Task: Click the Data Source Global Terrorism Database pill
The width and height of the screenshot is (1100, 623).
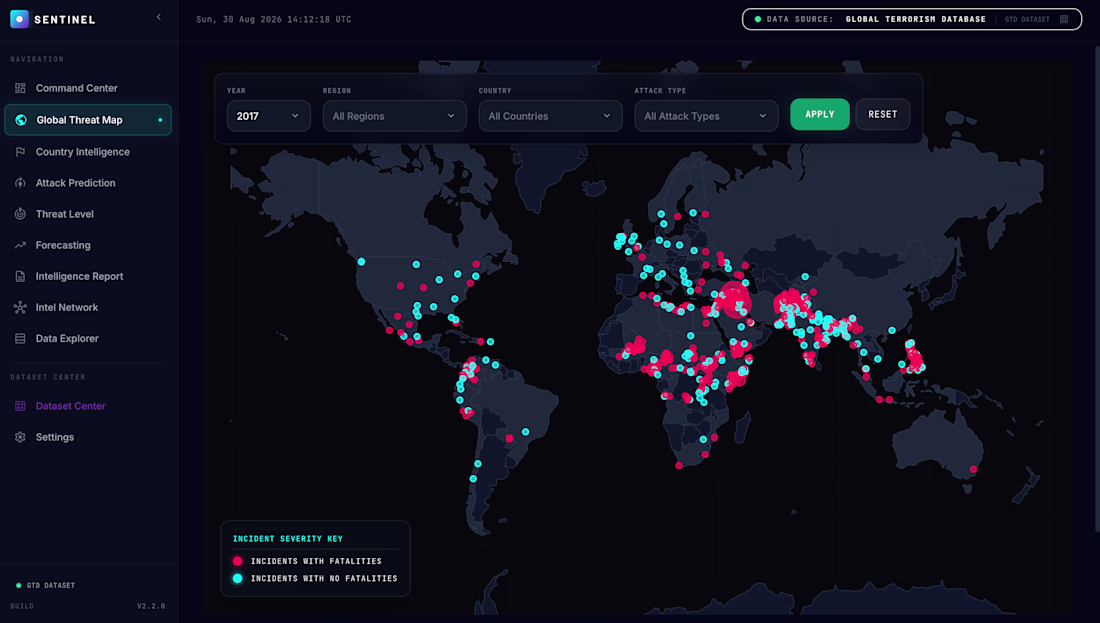Action: click(x=911, y=19)
